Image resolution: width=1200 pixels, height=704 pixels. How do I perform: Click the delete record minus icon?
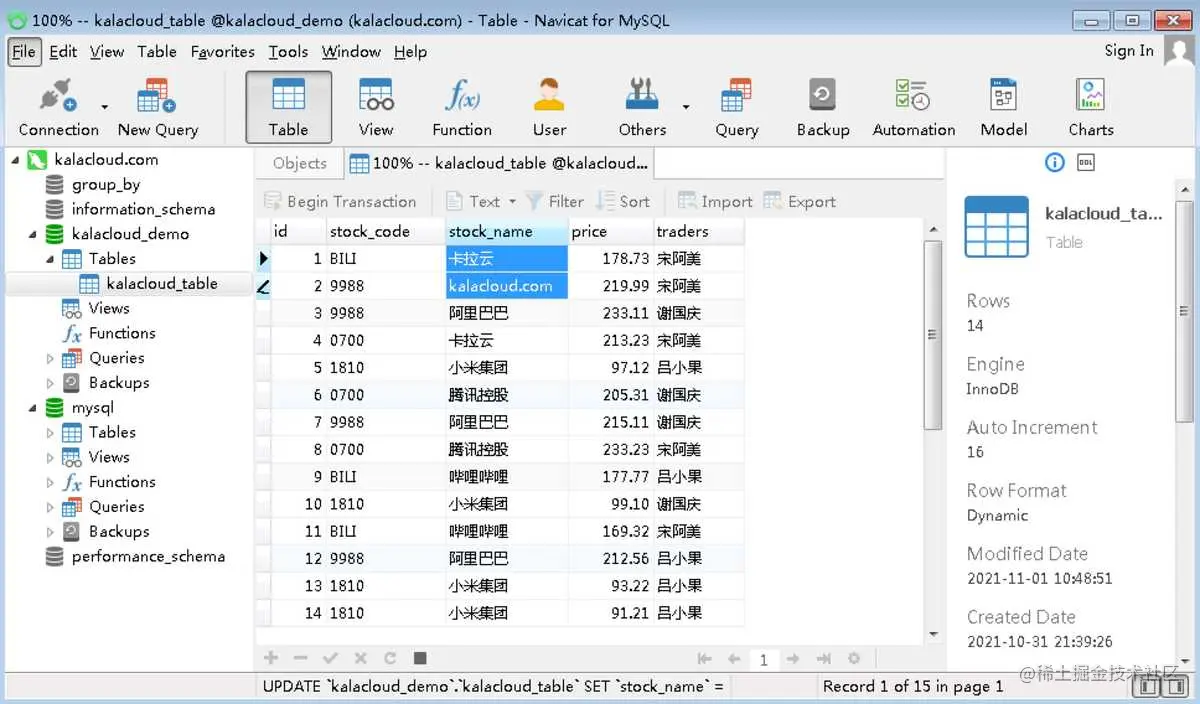point(300,658)
